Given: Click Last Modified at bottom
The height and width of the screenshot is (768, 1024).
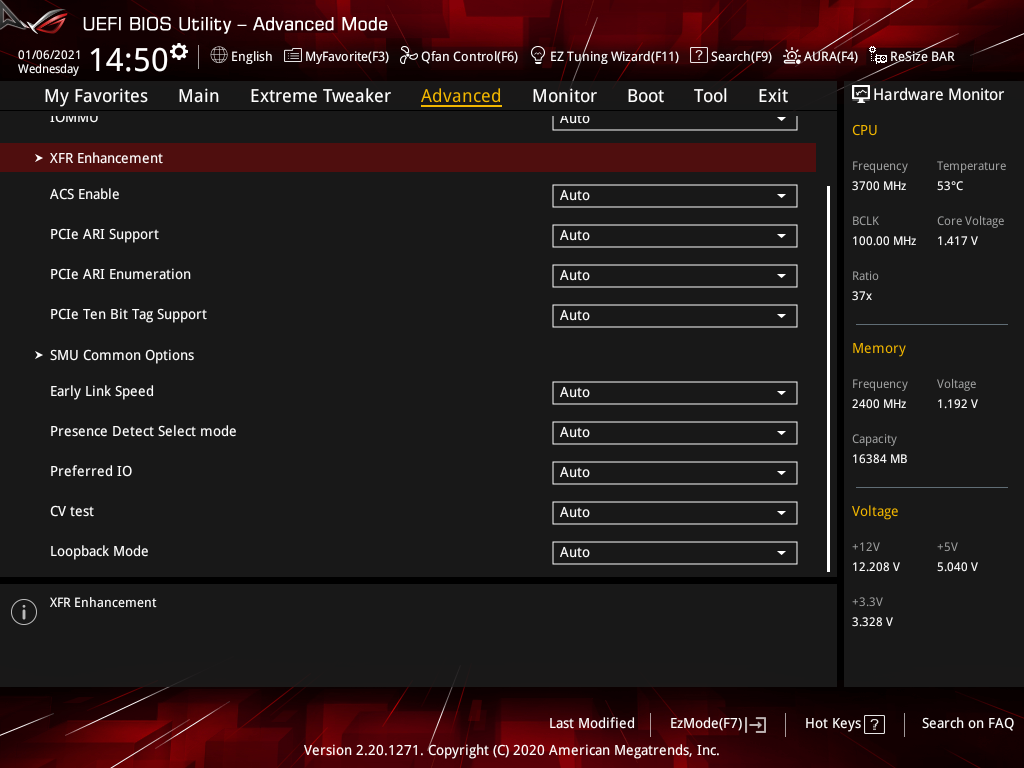Looking at the screenshot, I should coord(592,724).
